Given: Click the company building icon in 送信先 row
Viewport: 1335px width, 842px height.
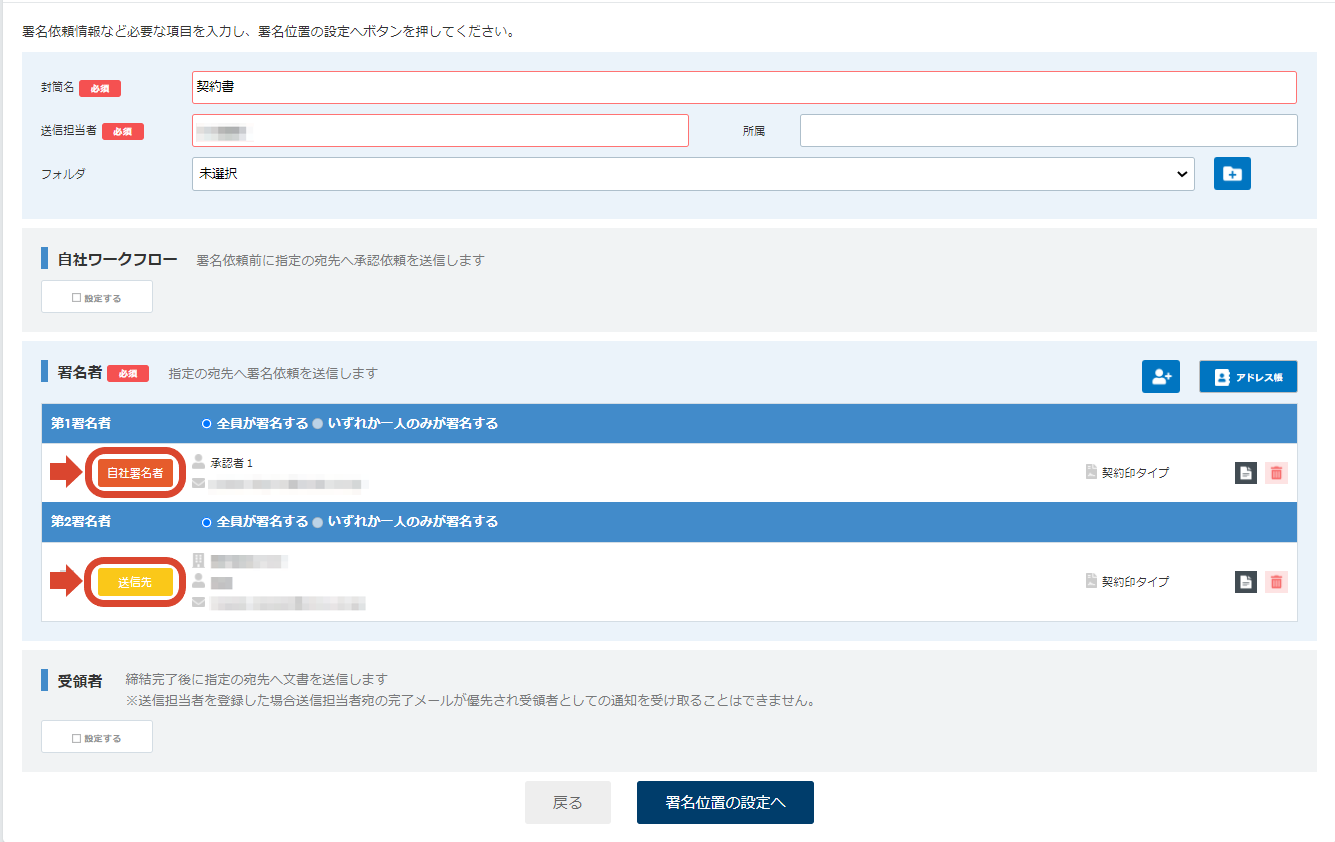Looking at the screenshot, I should (198, 560).
